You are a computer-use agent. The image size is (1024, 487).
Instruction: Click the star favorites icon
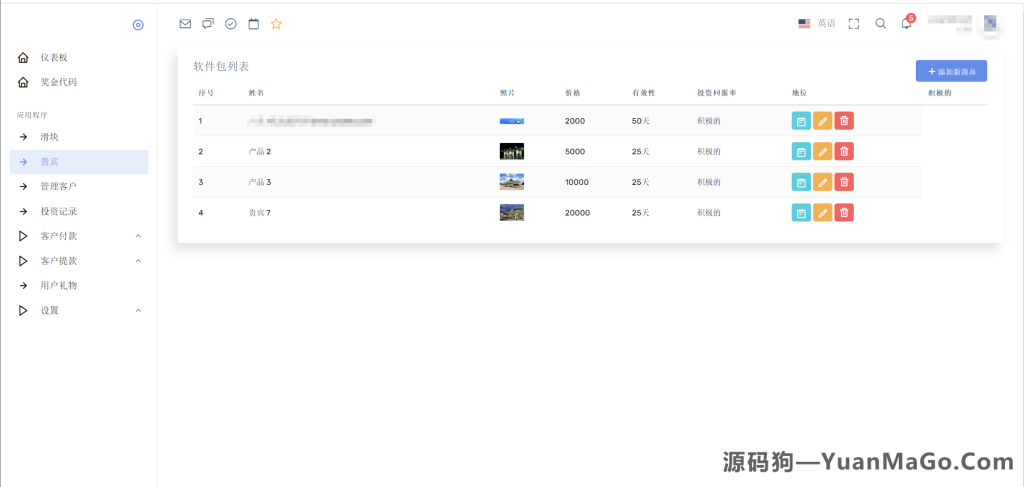click(x=276, y=24)
